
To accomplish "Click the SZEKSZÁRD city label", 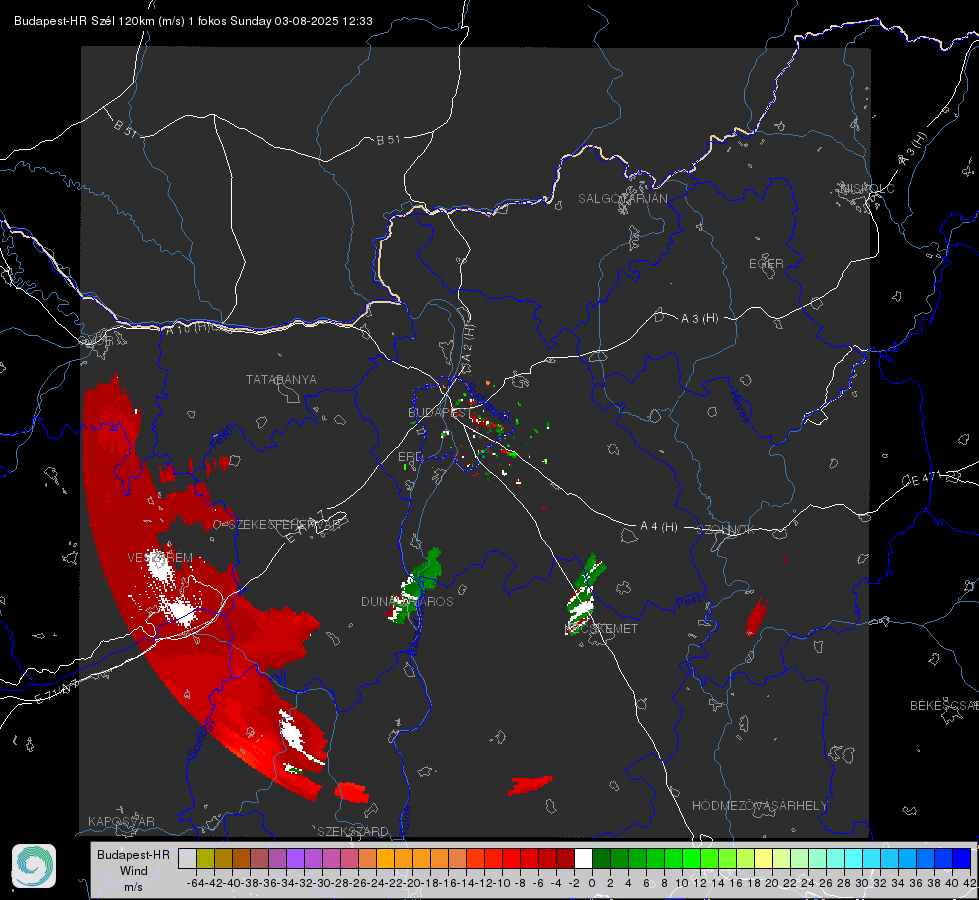I will tap(353, 831).
